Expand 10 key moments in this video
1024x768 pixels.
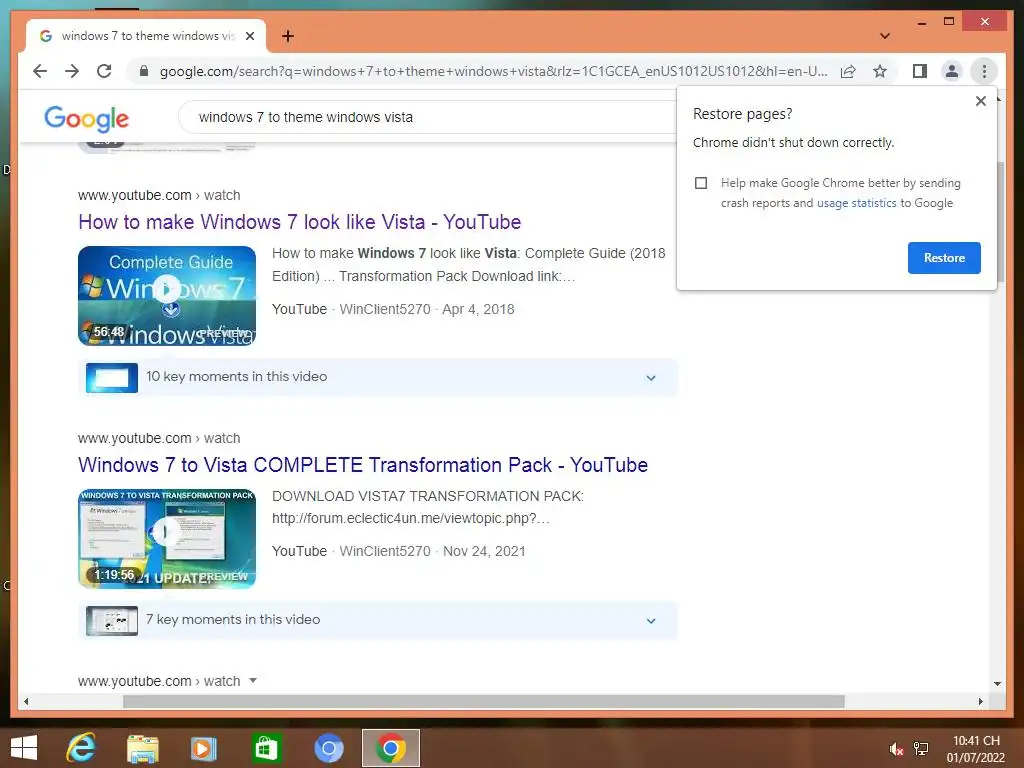click(x=377, y=377)
